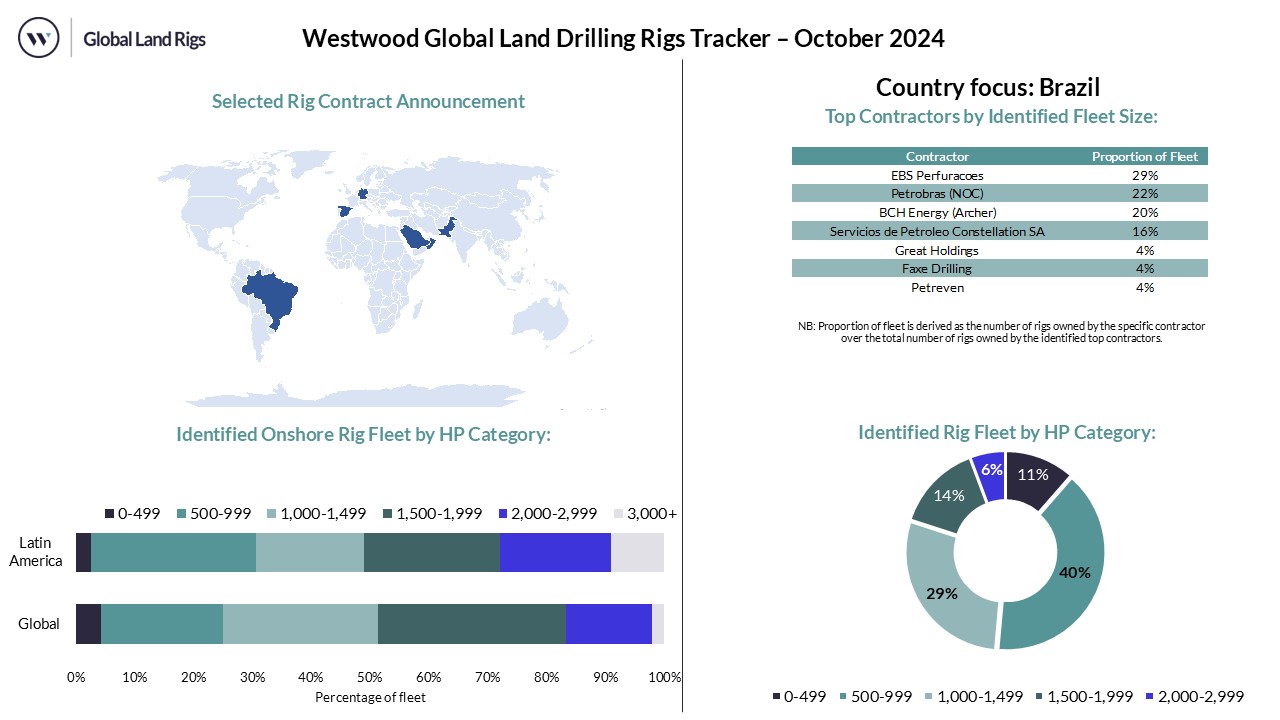Toggle 0-499 legend item above bar chart
The height and width of the screenshot is (720, 1280).
point(132,513)
